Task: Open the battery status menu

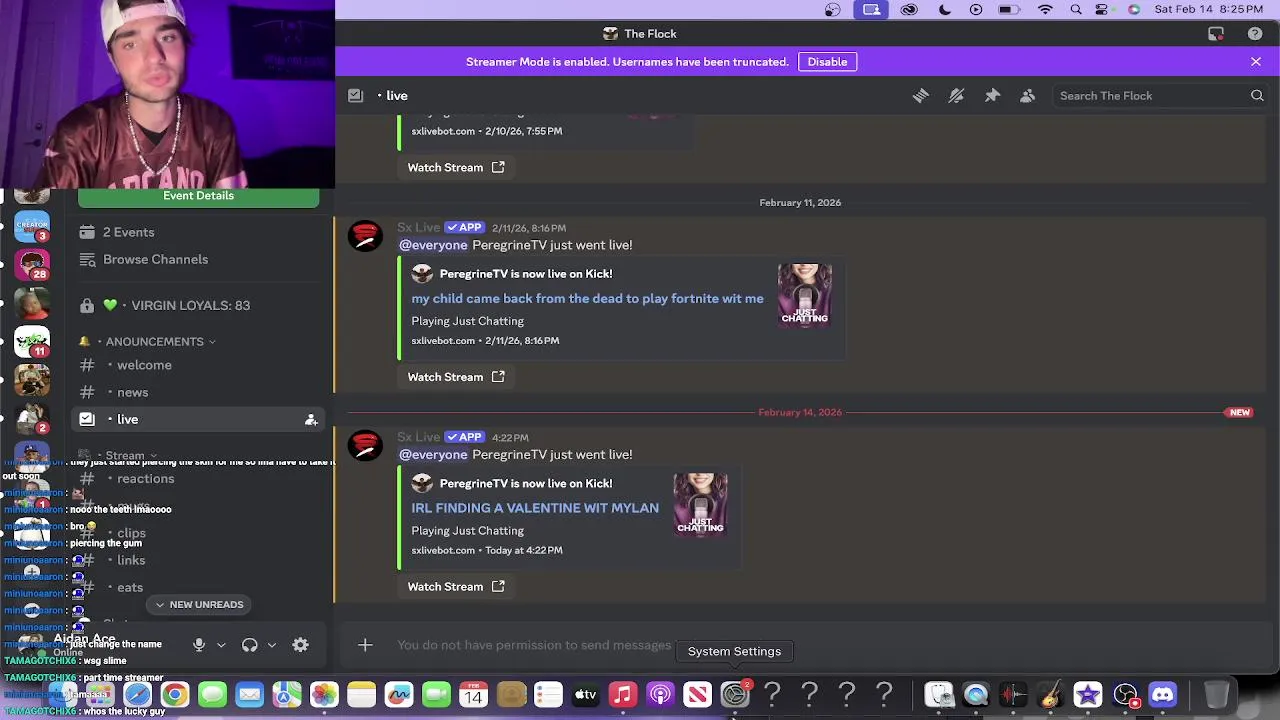Action: 1010,10
